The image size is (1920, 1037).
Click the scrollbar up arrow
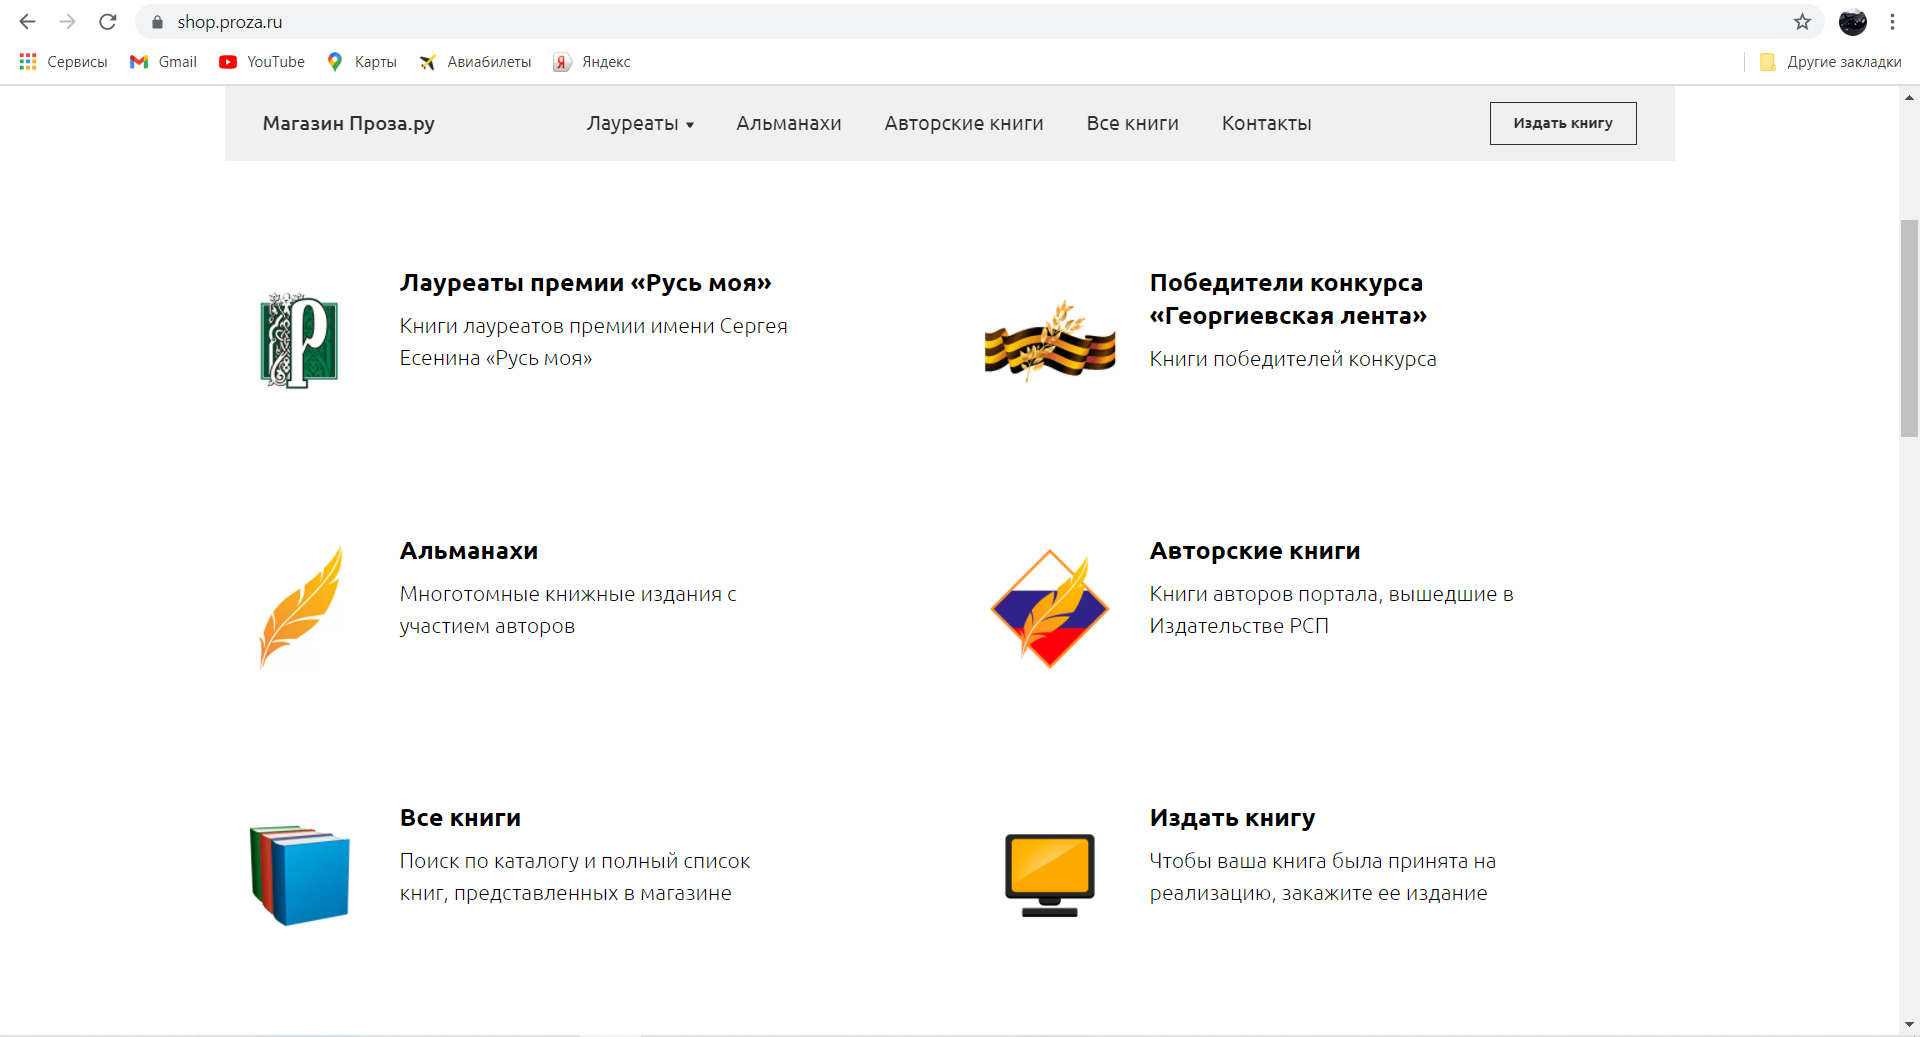click(x=1909, y=98)
